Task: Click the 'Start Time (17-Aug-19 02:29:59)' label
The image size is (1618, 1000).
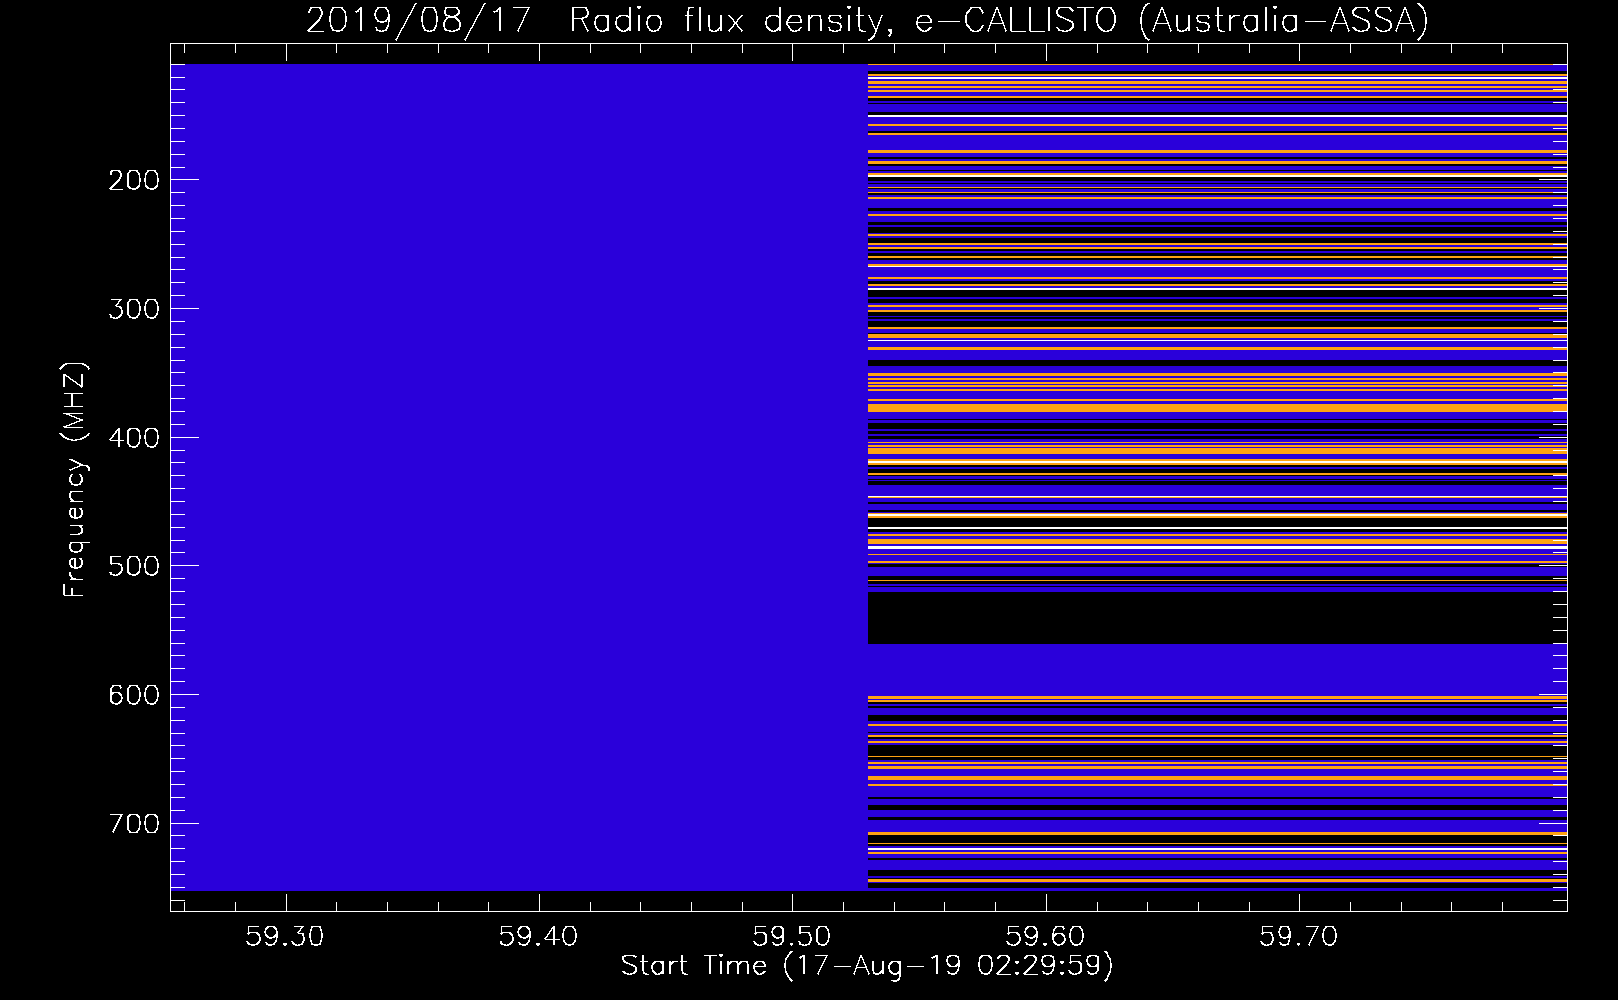Action: click(x=867, y=966)
